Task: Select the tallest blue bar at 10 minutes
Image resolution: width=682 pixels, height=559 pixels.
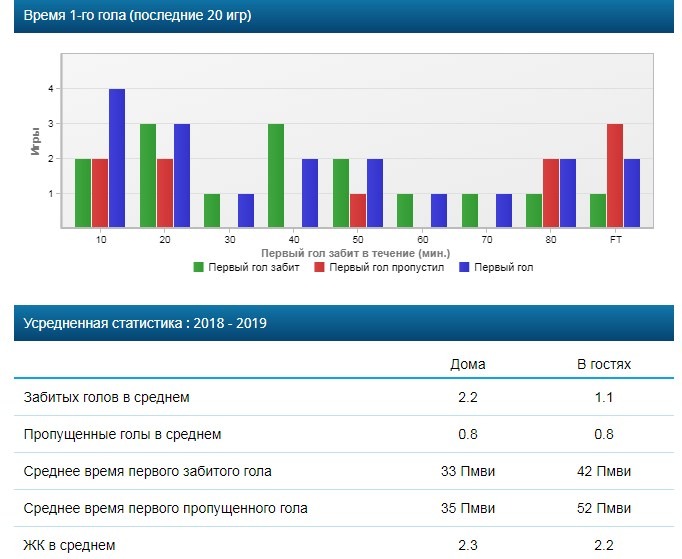Action: point(117,158)
